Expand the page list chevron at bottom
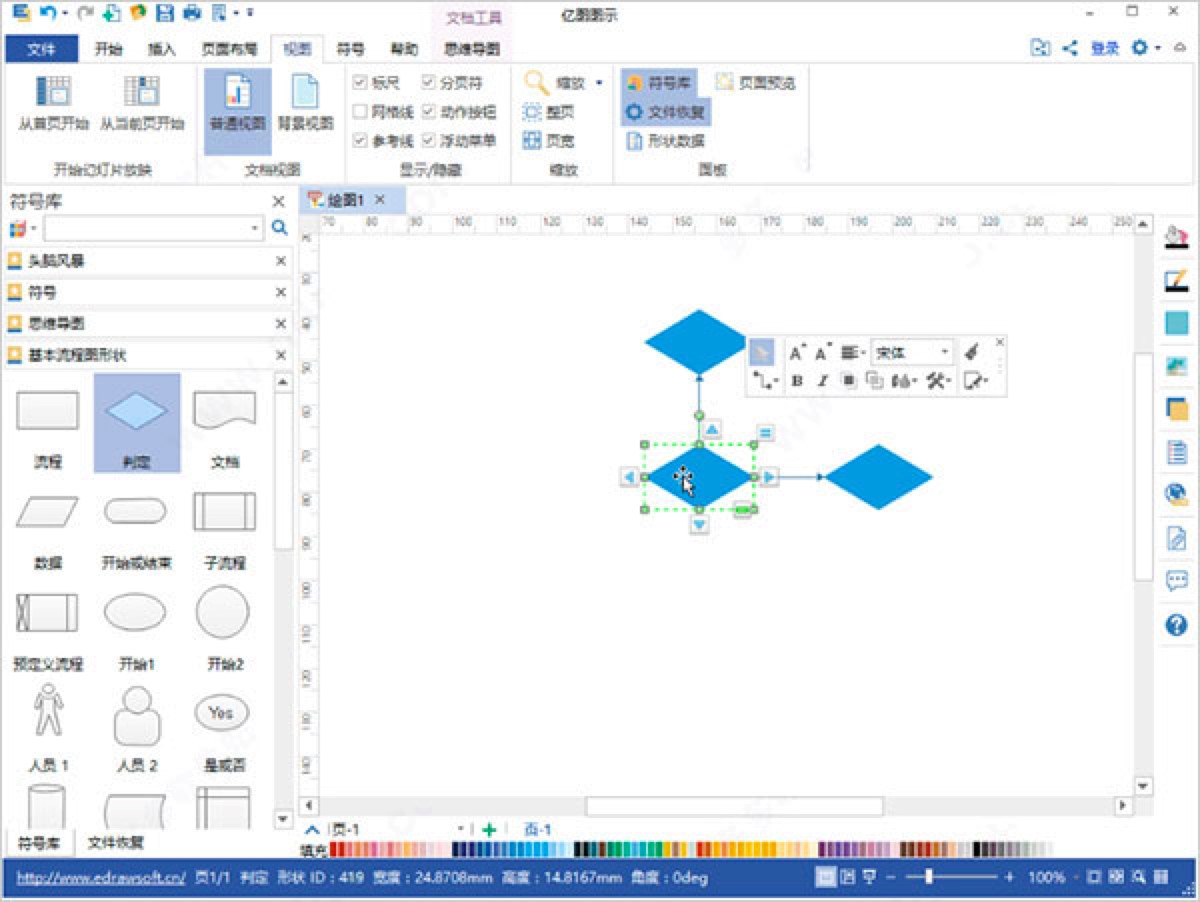1200x902 pixels. (313, 829)
